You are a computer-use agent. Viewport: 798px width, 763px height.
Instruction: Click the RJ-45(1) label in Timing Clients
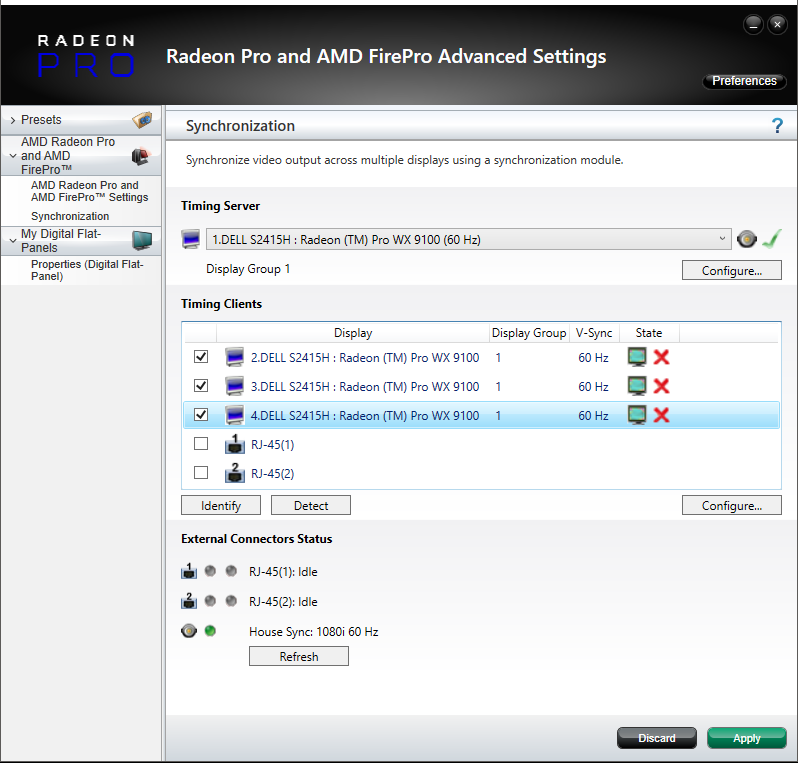click(272, 445)
